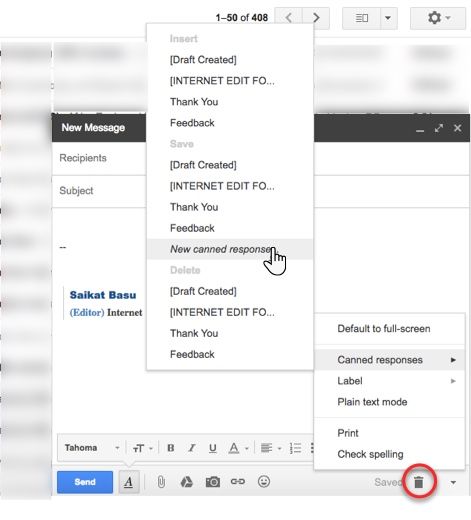The height and width of the screenshot is (520, 471).
Task: Click the discard draft trash icon
Action: (x=419, y=482)
